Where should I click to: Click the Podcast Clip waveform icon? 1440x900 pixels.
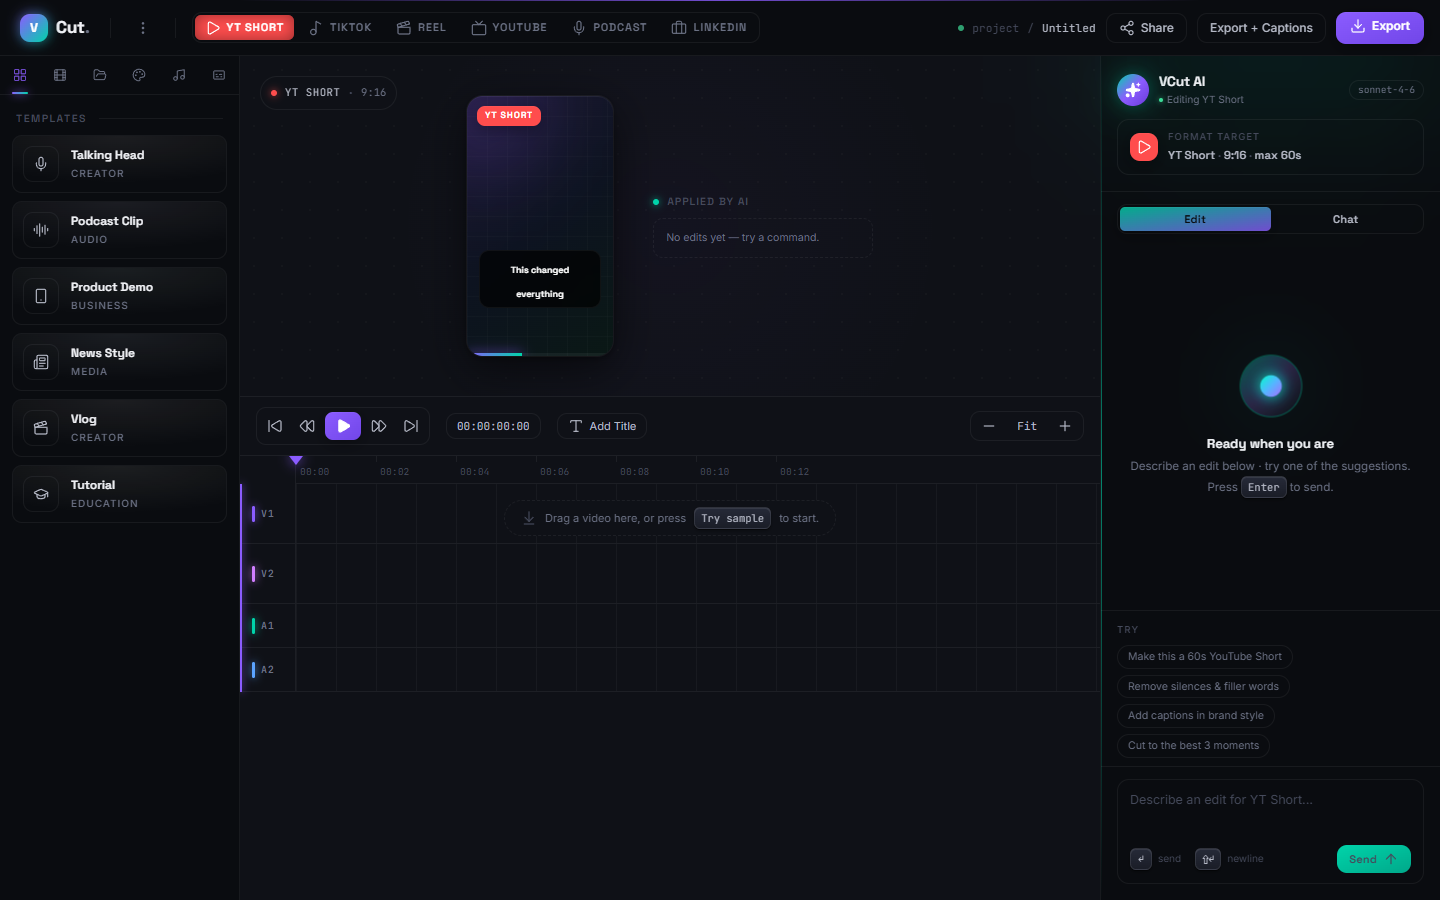(41, 230)
